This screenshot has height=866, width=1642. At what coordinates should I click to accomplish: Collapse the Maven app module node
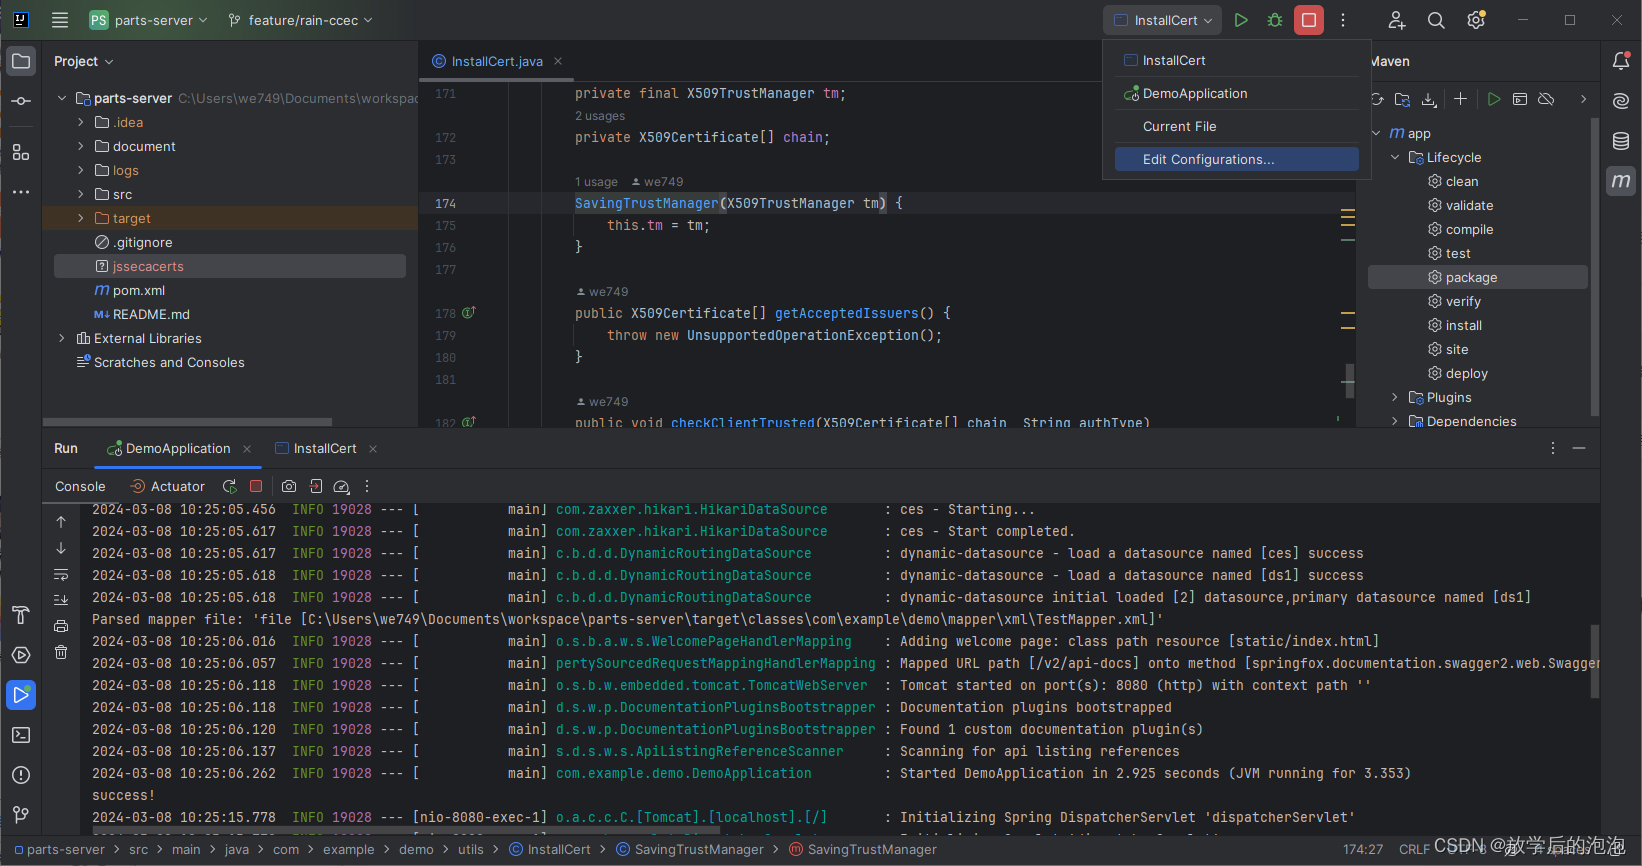tap(1377, 133)
